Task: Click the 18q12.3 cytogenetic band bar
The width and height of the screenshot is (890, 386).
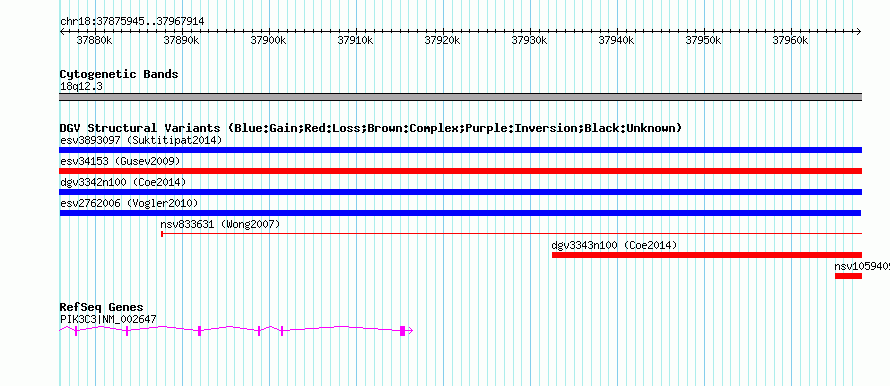Action: click(x=460, y=97)
